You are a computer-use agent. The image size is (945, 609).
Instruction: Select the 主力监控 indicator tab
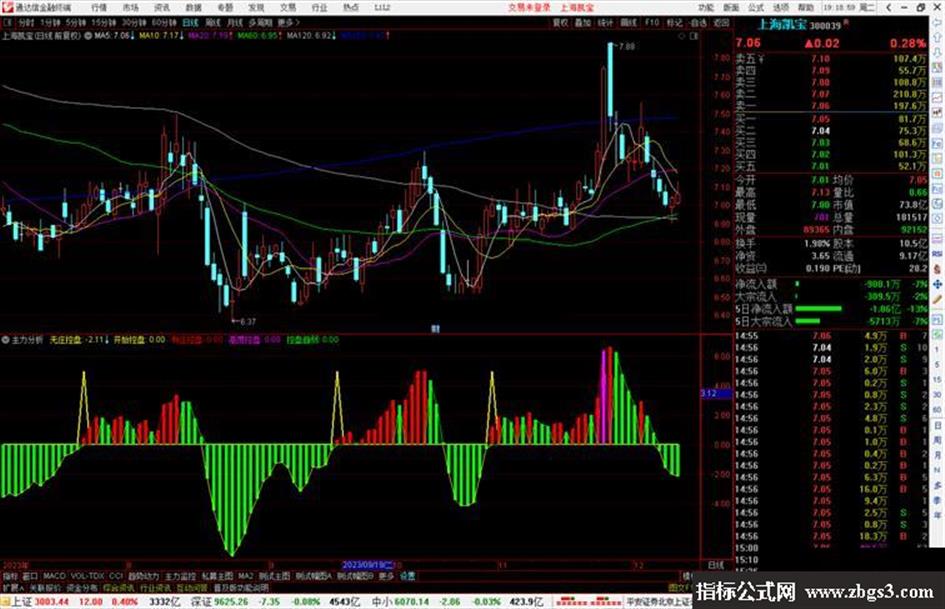pos(180,576)
